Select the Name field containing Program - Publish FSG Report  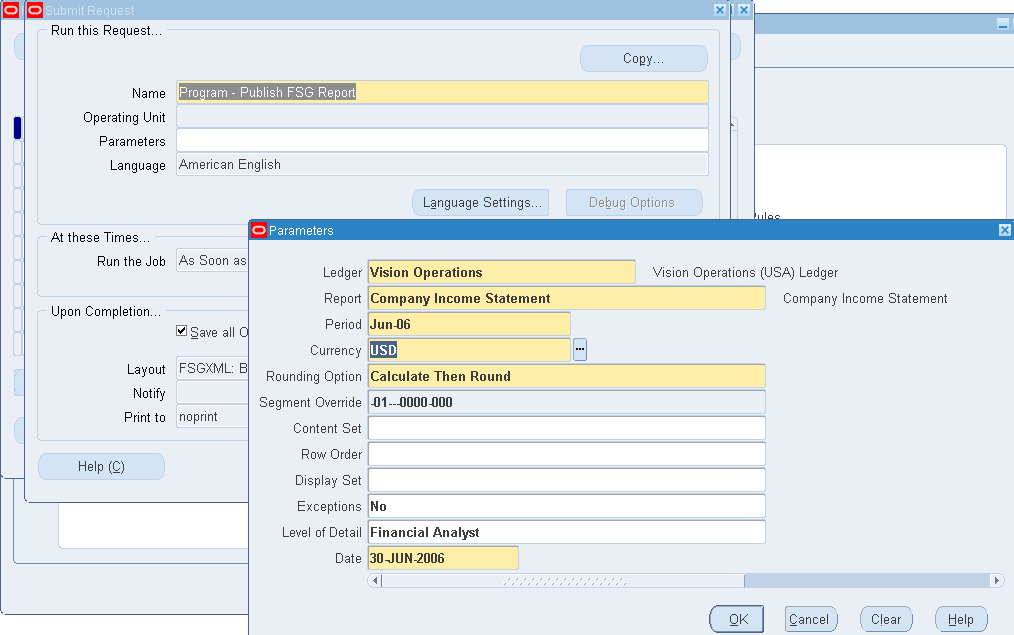click(x=442, y=92)
